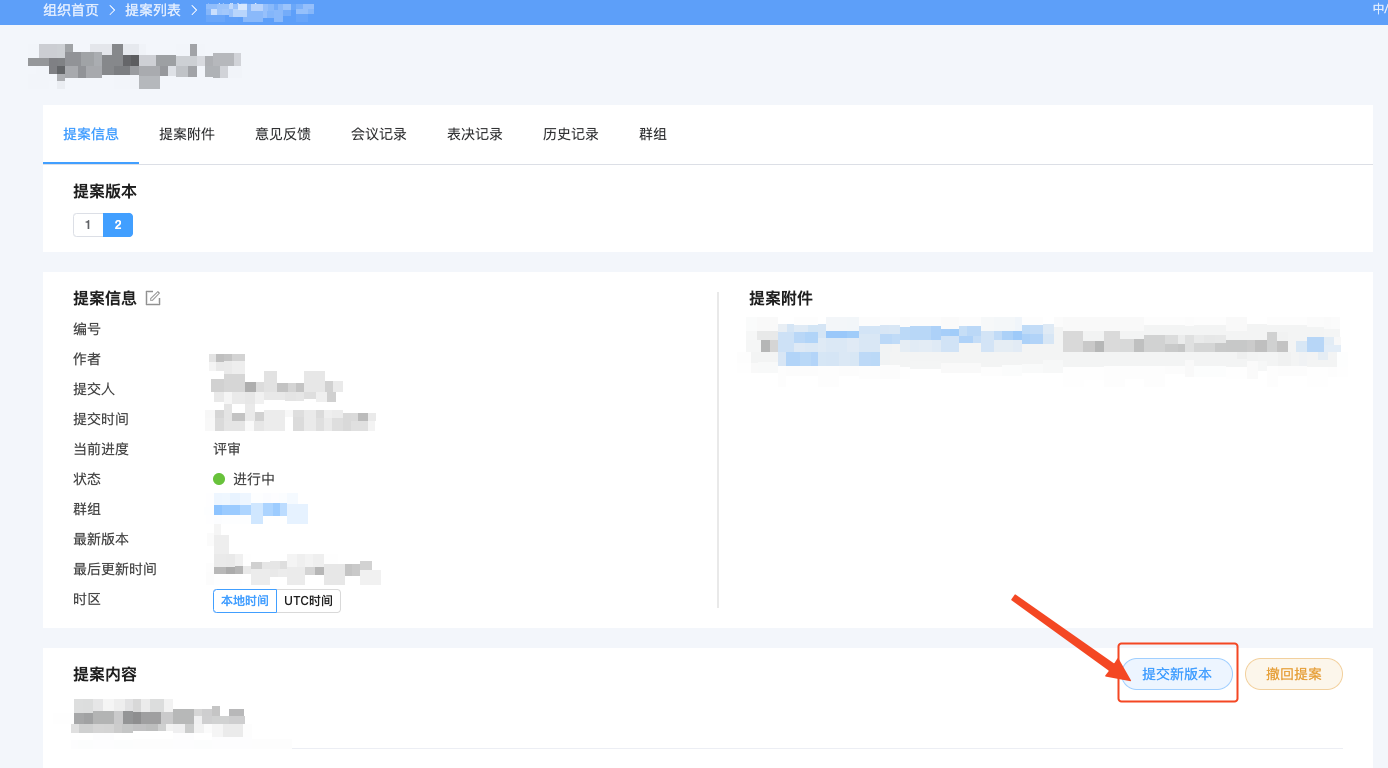Switch time zone to UTC时间

(x=308, y=601)
